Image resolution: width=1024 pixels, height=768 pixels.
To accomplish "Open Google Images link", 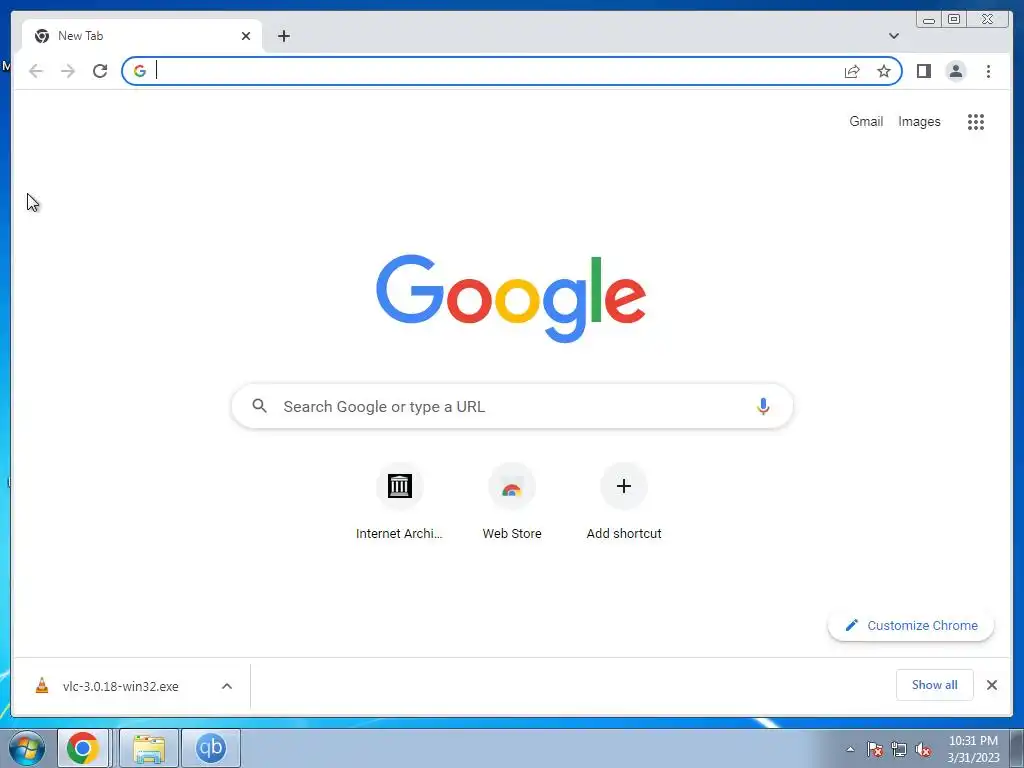I will point(919,121).
